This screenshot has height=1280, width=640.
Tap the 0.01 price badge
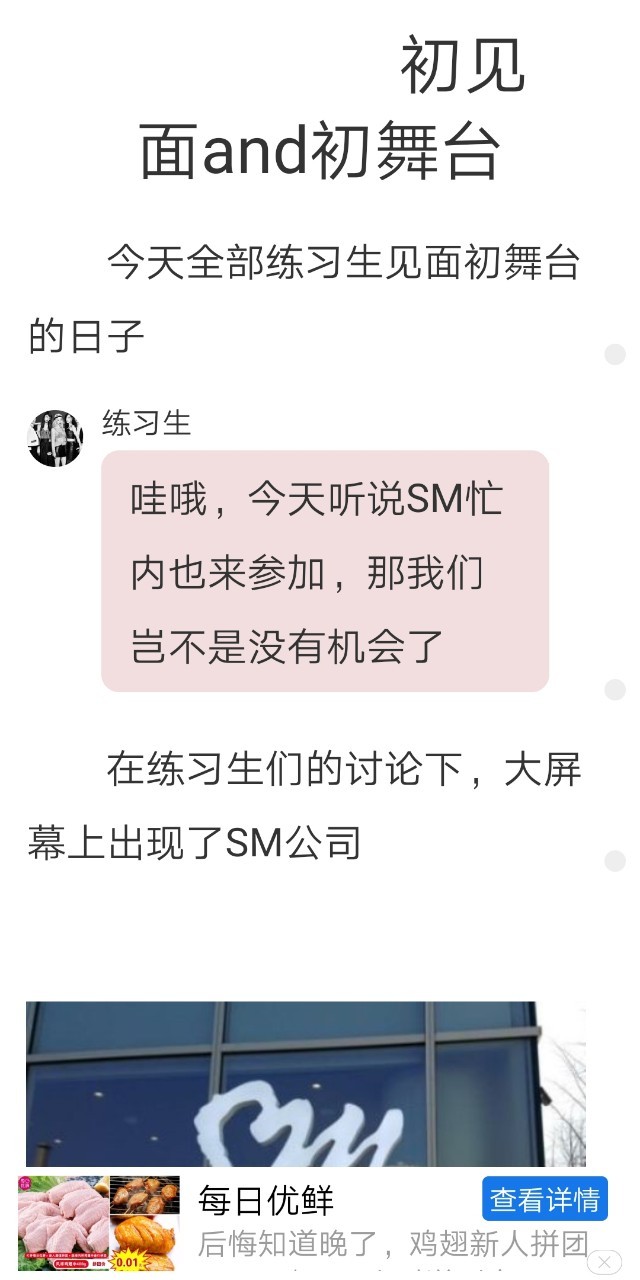pyautogui.click(x=130, y=1261)
